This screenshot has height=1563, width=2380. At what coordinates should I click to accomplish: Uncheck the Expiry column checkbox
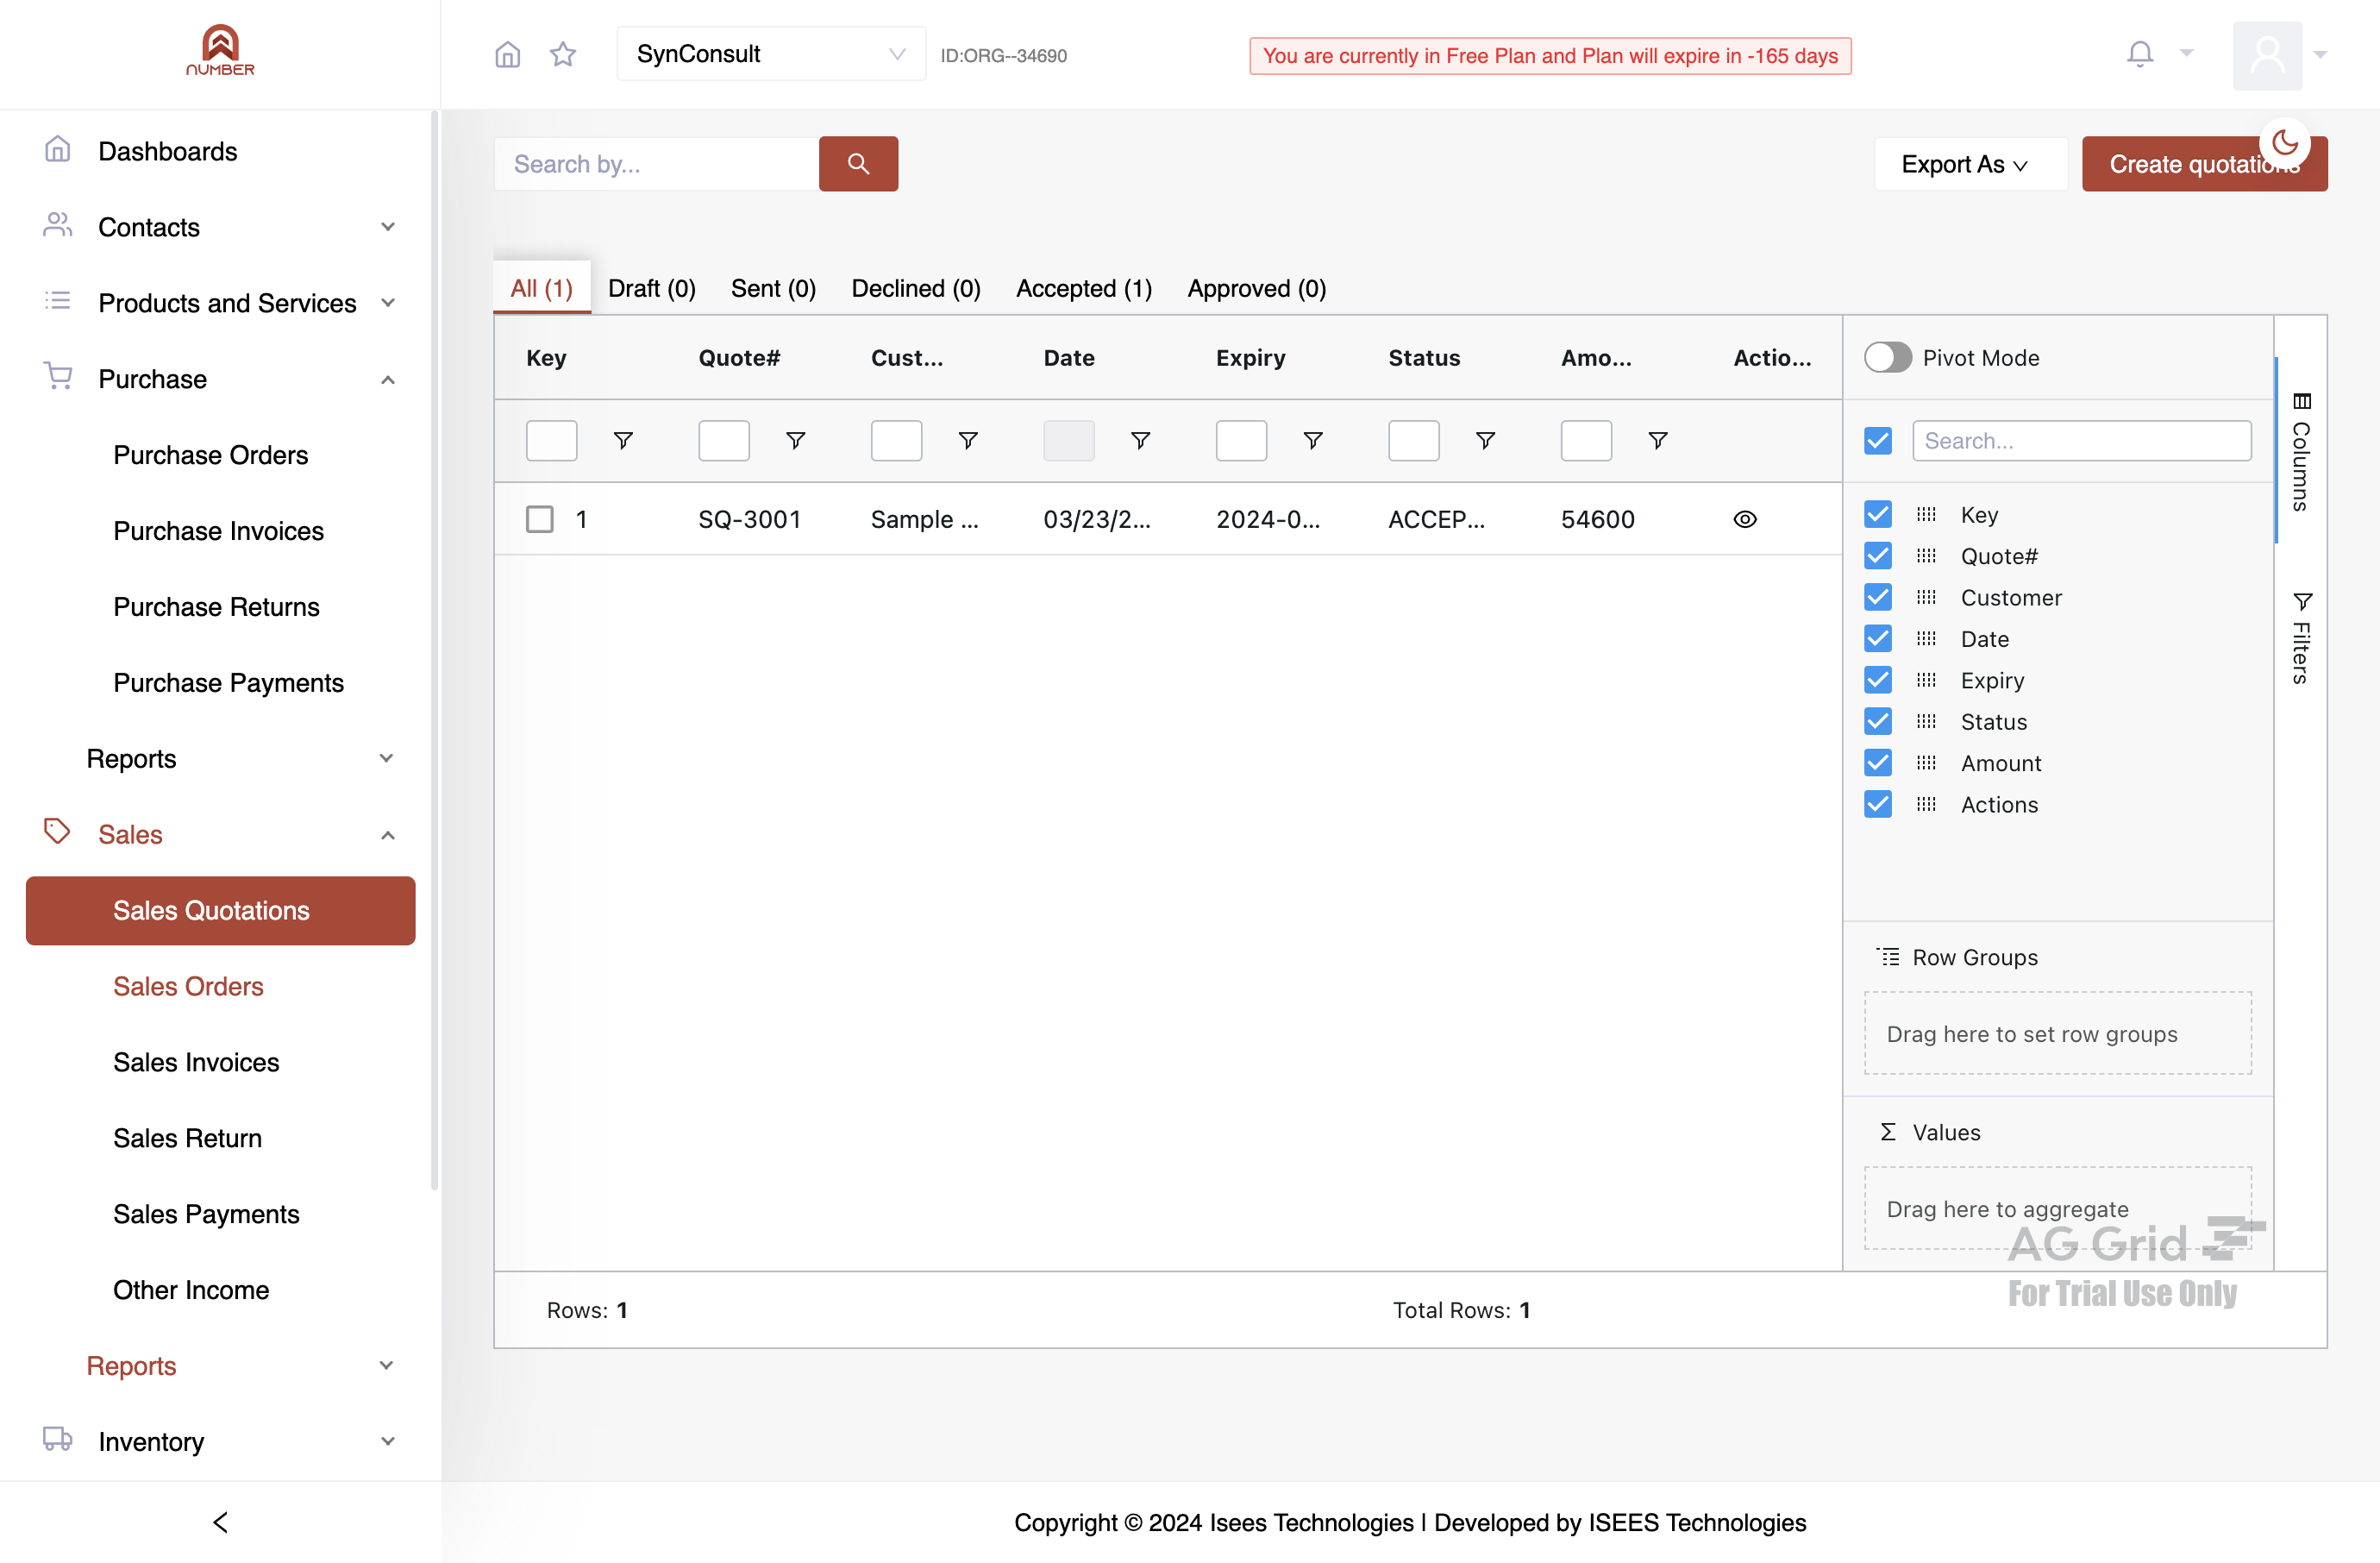pyautogui.click(x=1877, y=680)
